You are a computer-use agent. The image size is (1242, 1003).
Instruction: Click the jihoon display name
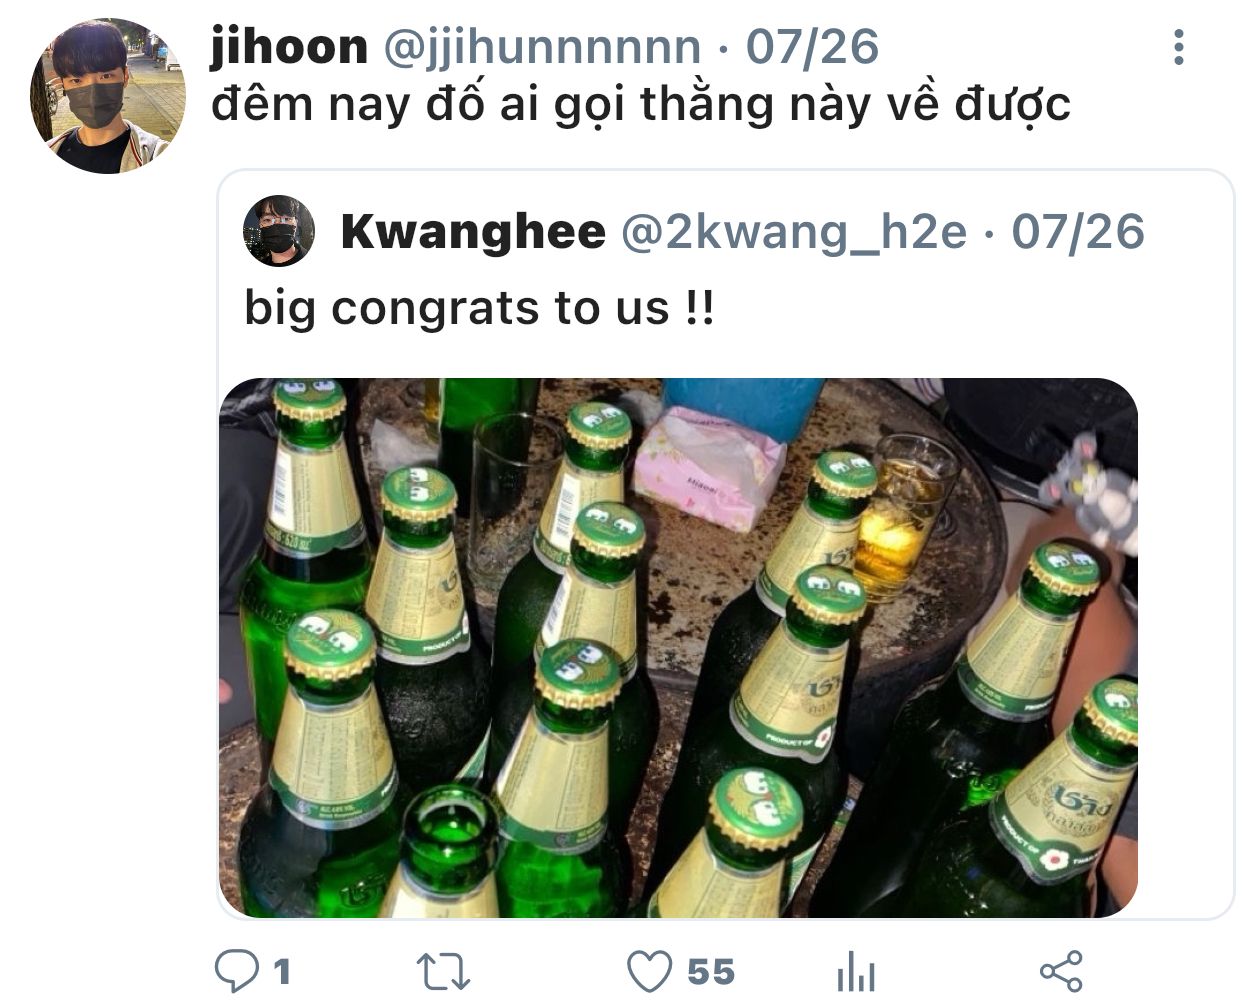coord(289,46)
